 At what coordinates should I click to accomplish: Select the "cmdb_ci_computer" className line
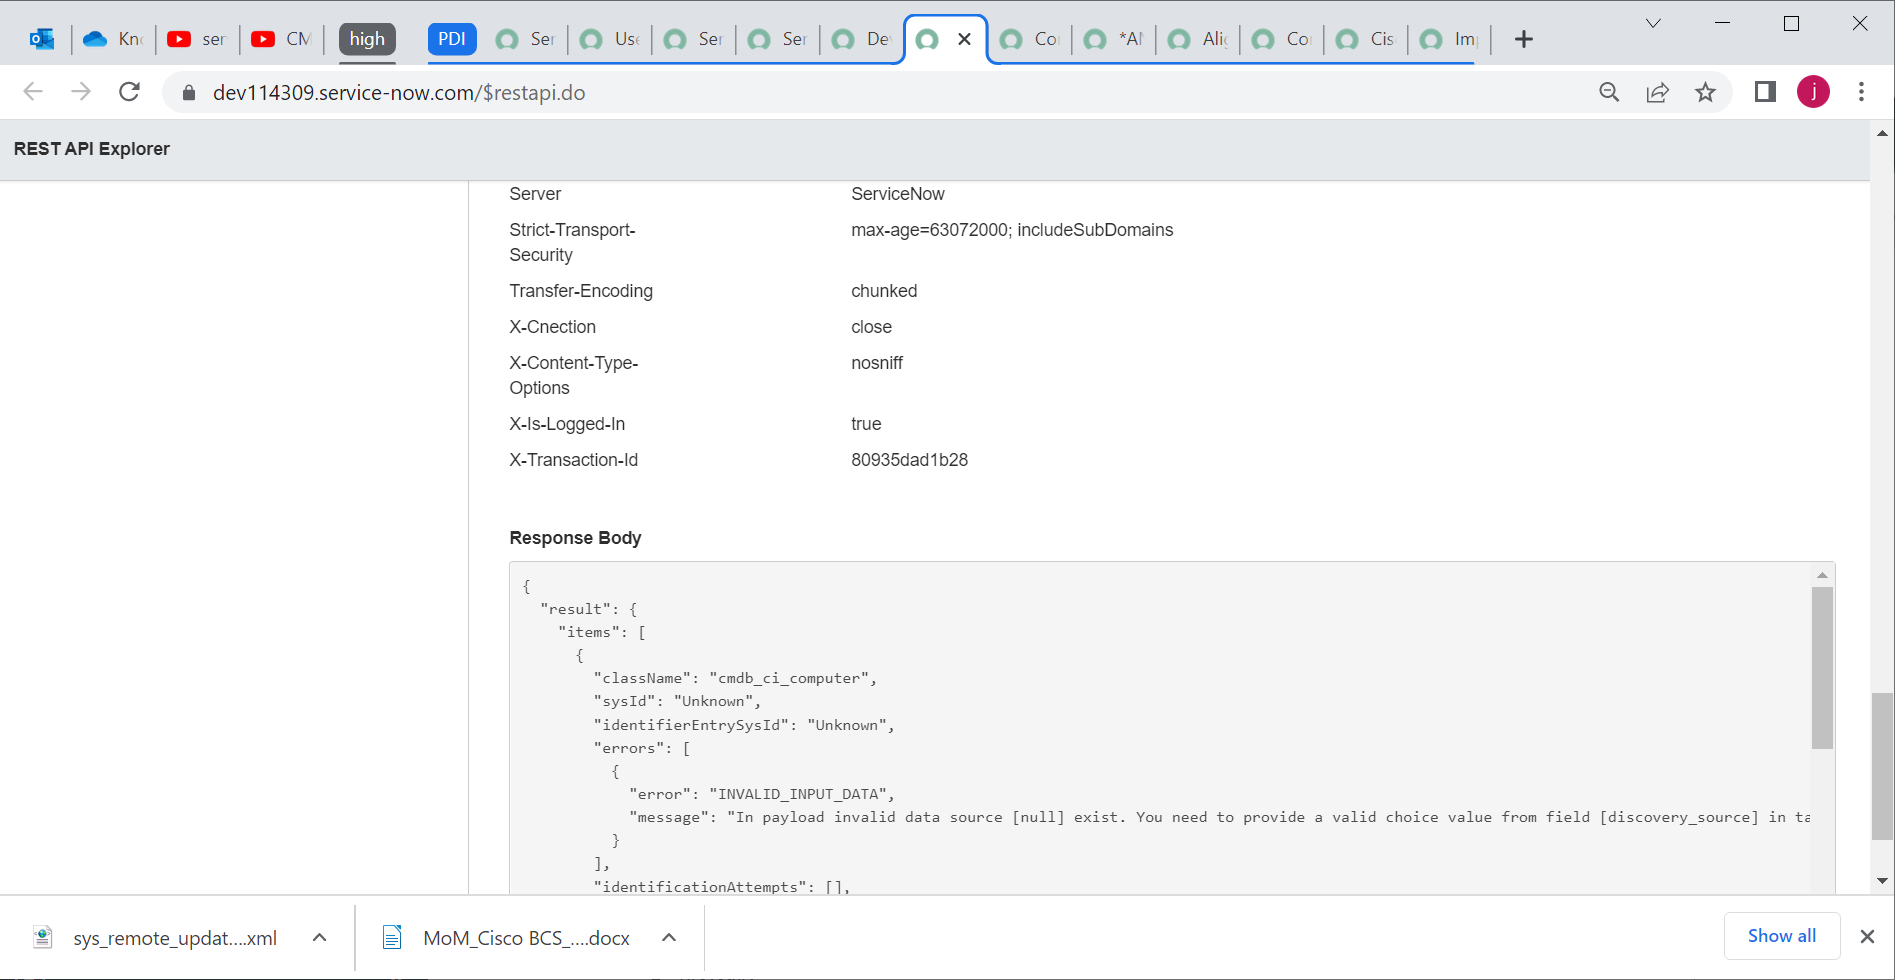[735, 678]
